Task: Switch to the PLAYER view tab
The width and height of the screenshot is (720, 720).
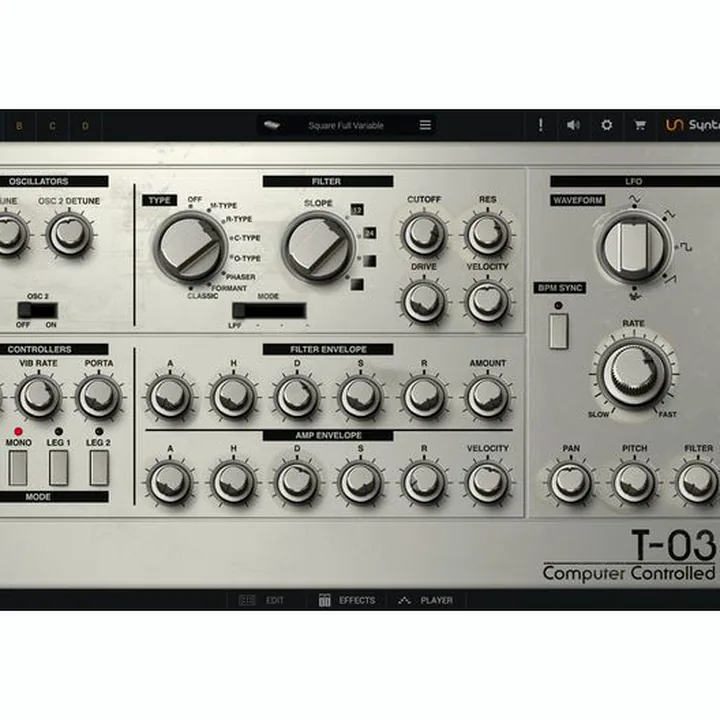Action: click(x=426, y=600)
